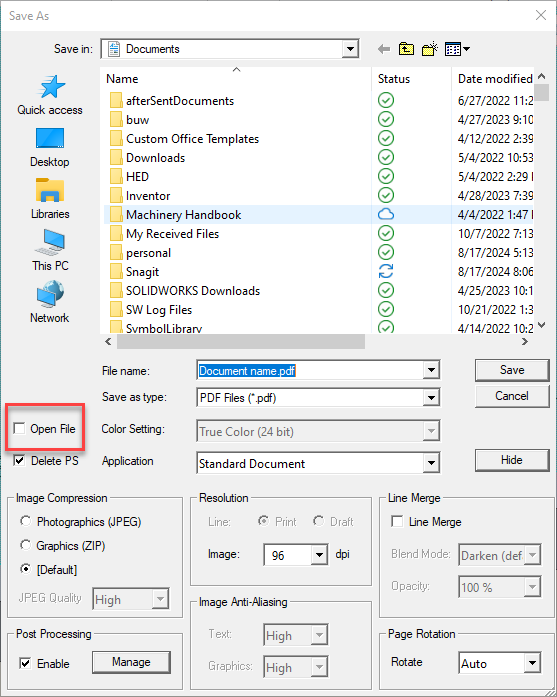Create a new folder with toolbar icon

tap(430, 49)
